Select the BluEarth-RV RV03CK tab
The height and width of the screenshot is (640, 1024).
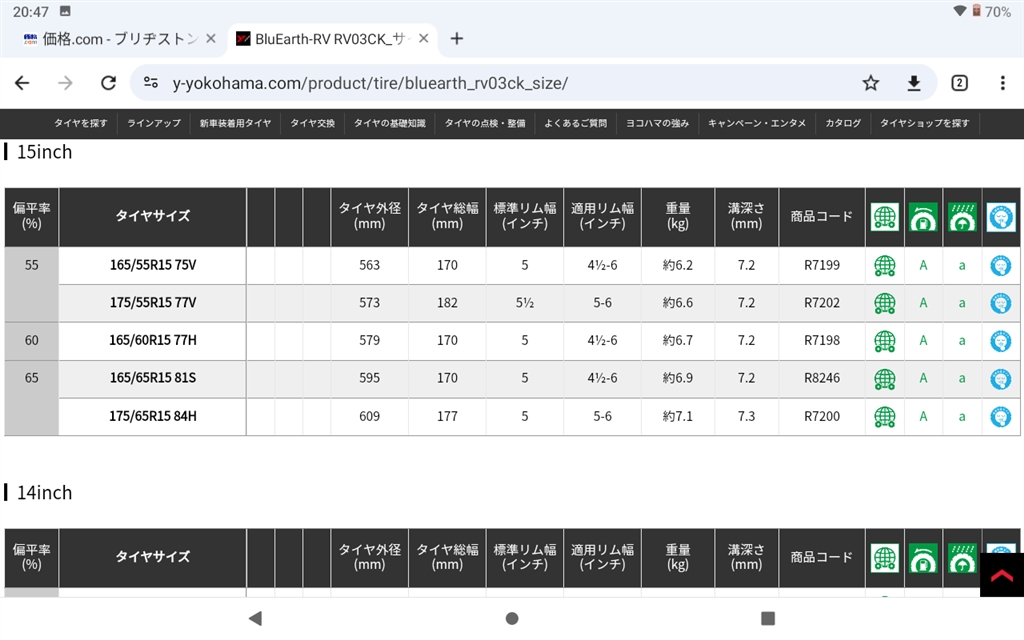(x=332, y=39)
